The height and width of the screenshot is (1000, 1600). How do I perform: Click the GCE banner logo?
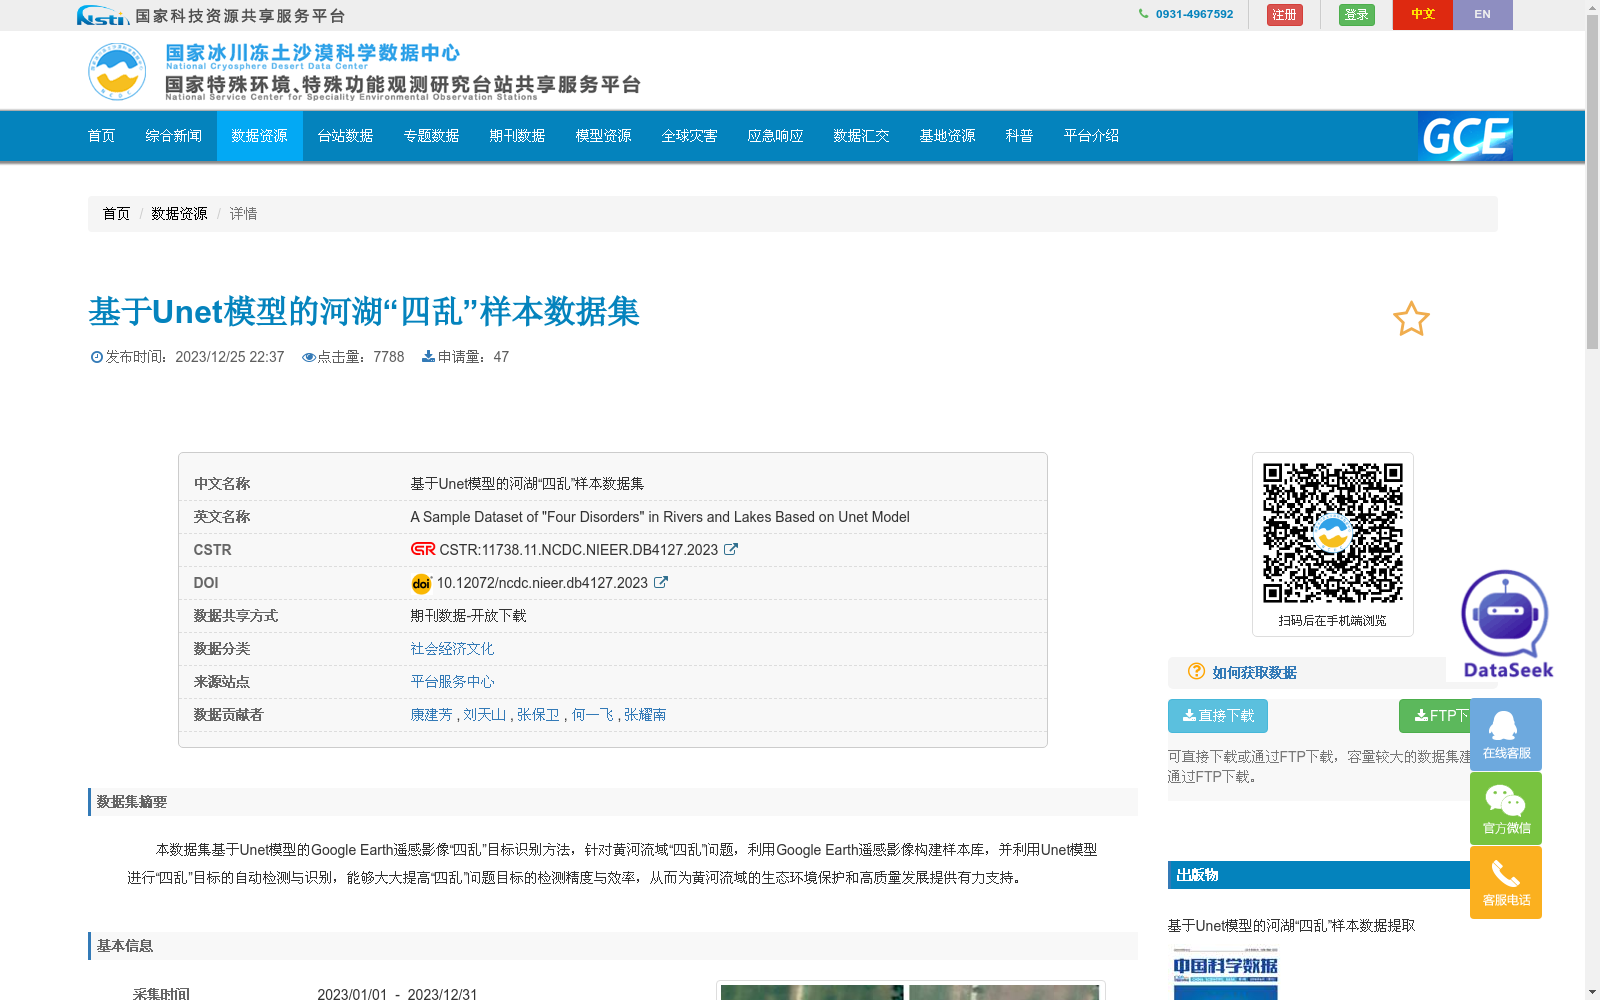click(x=1465, y=136)
